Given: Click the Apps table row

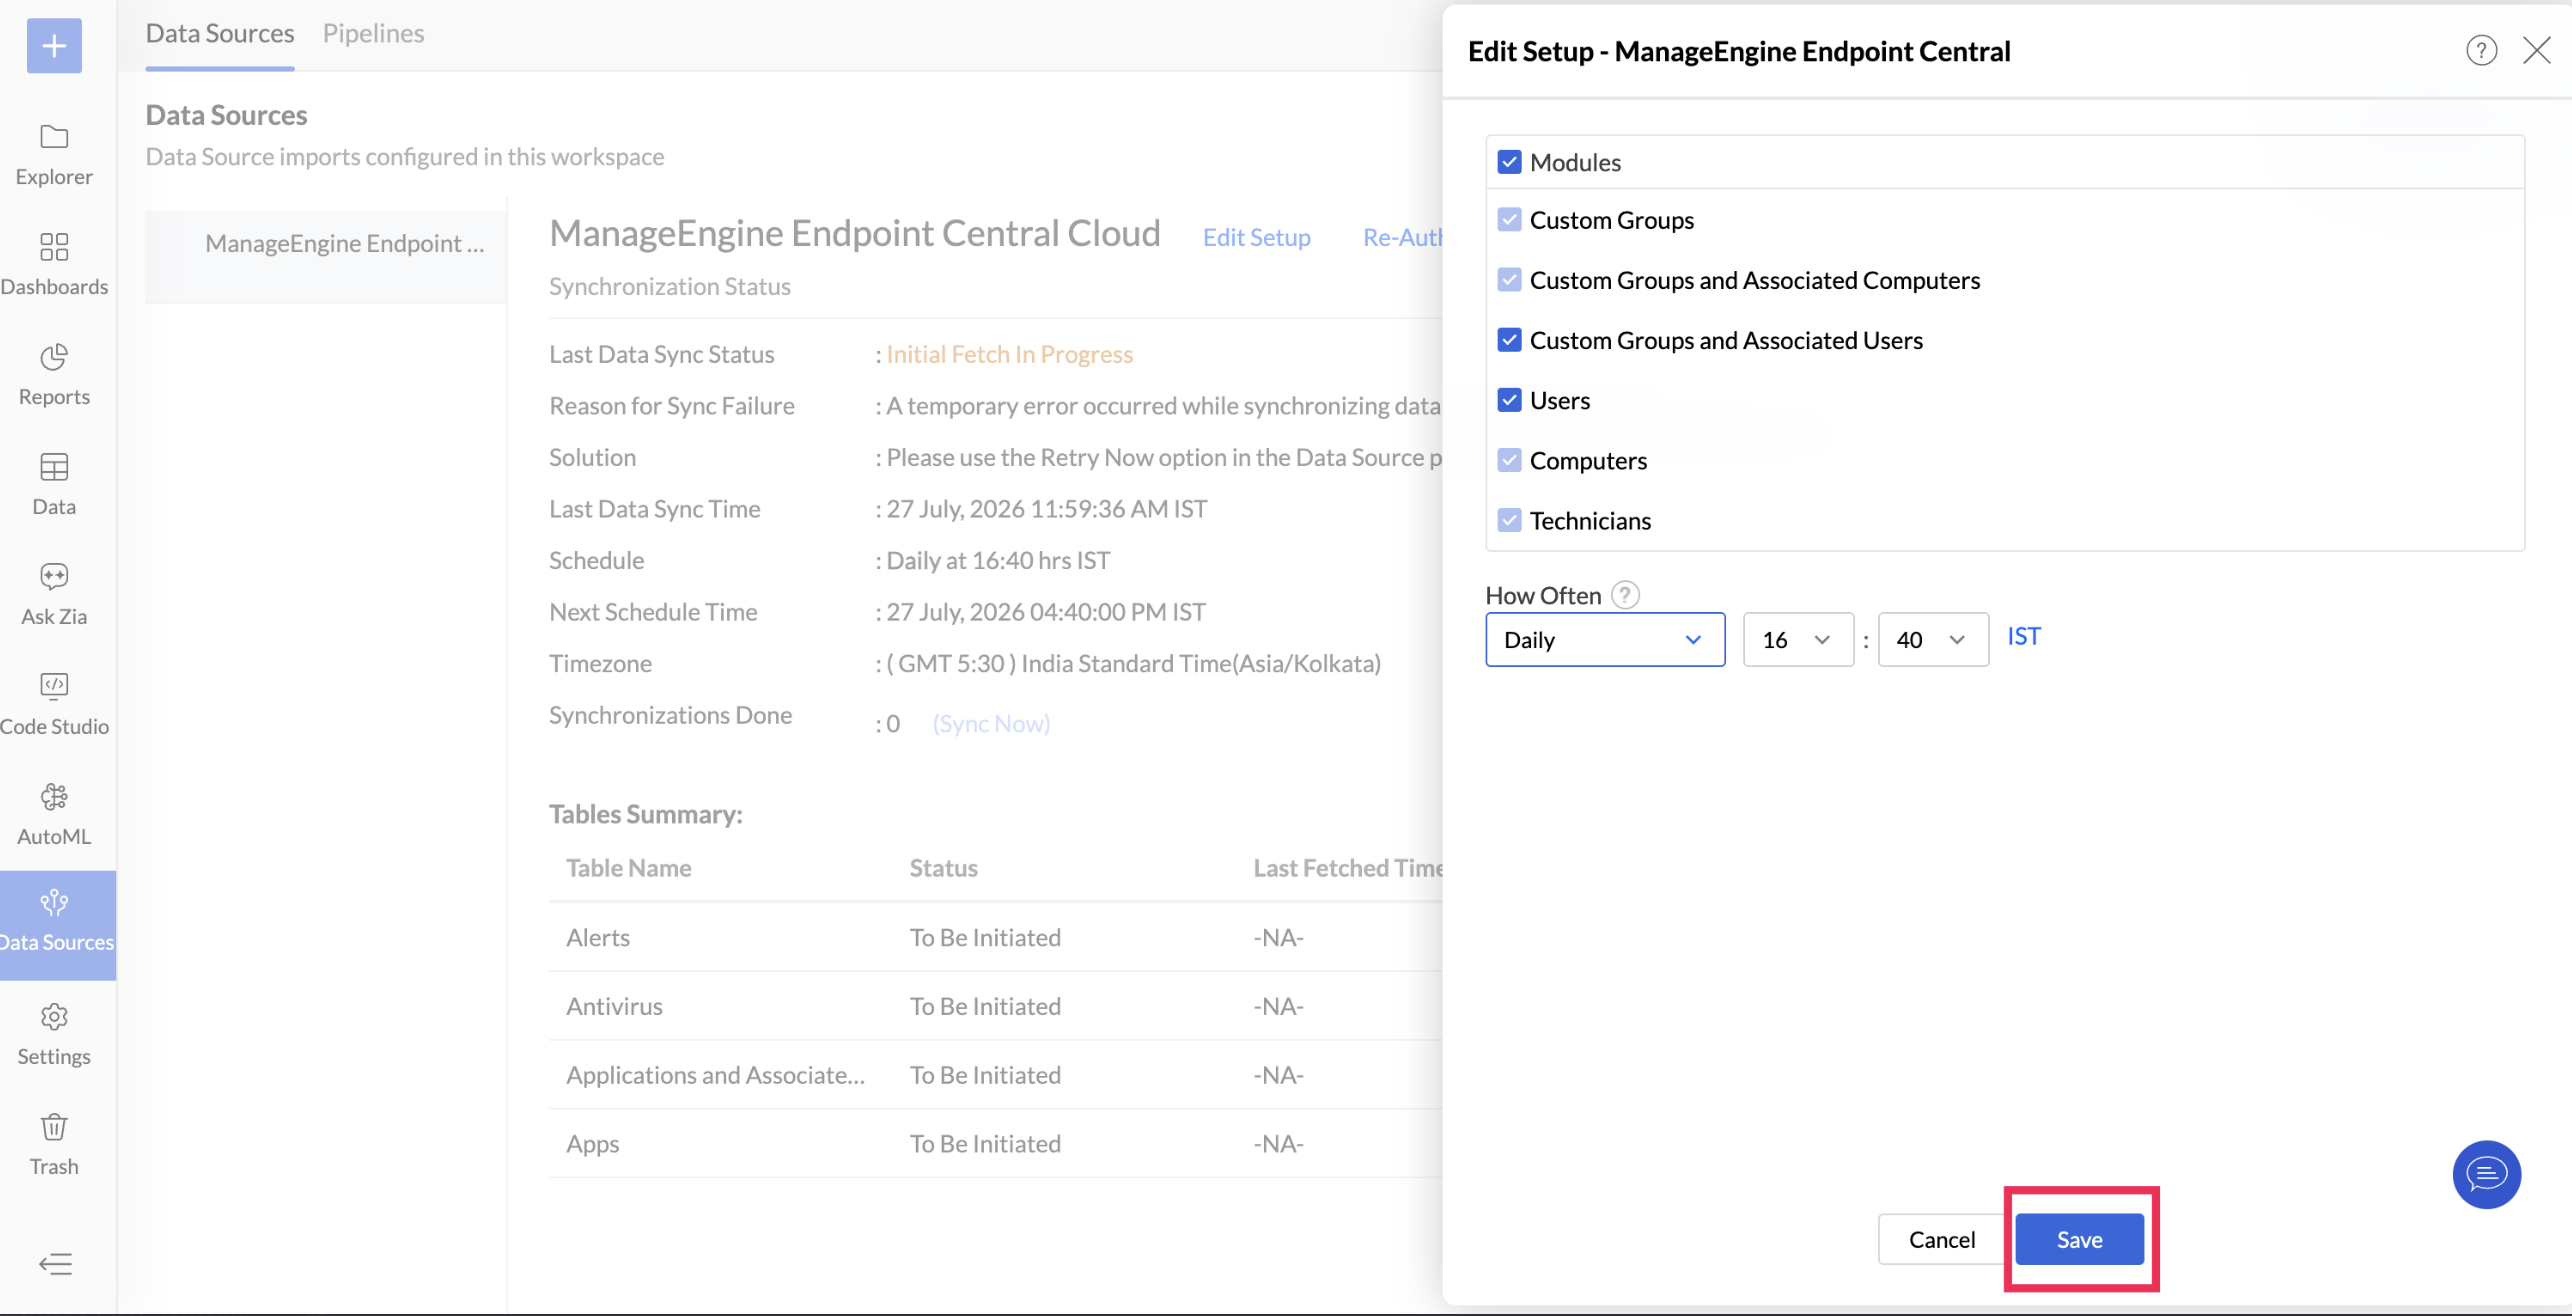Looking at the screenshot, I should [x=995, y=1144].
